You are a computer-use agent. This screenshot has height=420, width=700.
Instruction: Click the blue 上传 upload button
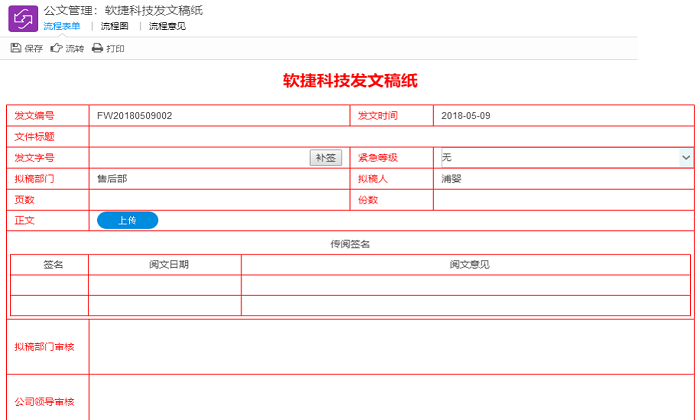click(x=127, y=220)
